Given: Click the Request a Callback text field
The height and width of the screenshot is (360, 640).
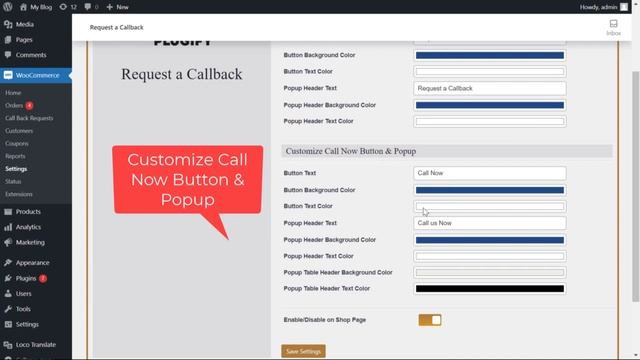Looking at the screenshot, I should click(490, 88).
